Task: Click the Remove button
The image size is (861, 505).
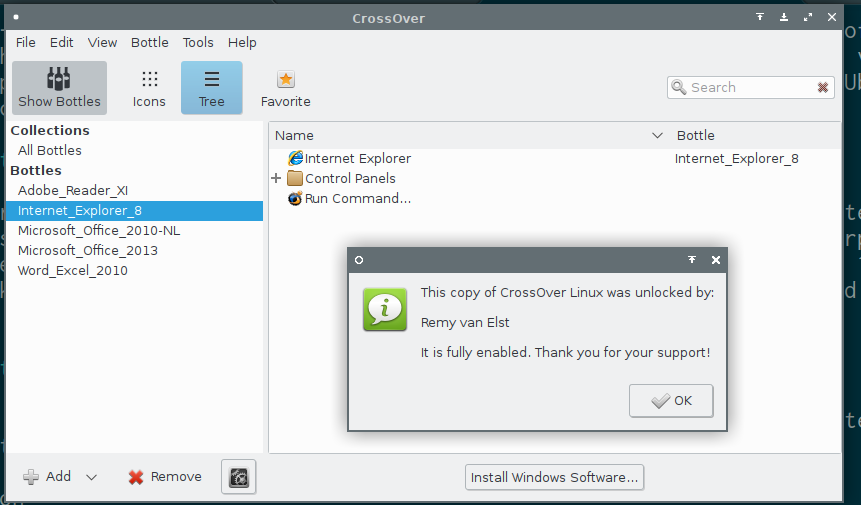Action: 165,476
